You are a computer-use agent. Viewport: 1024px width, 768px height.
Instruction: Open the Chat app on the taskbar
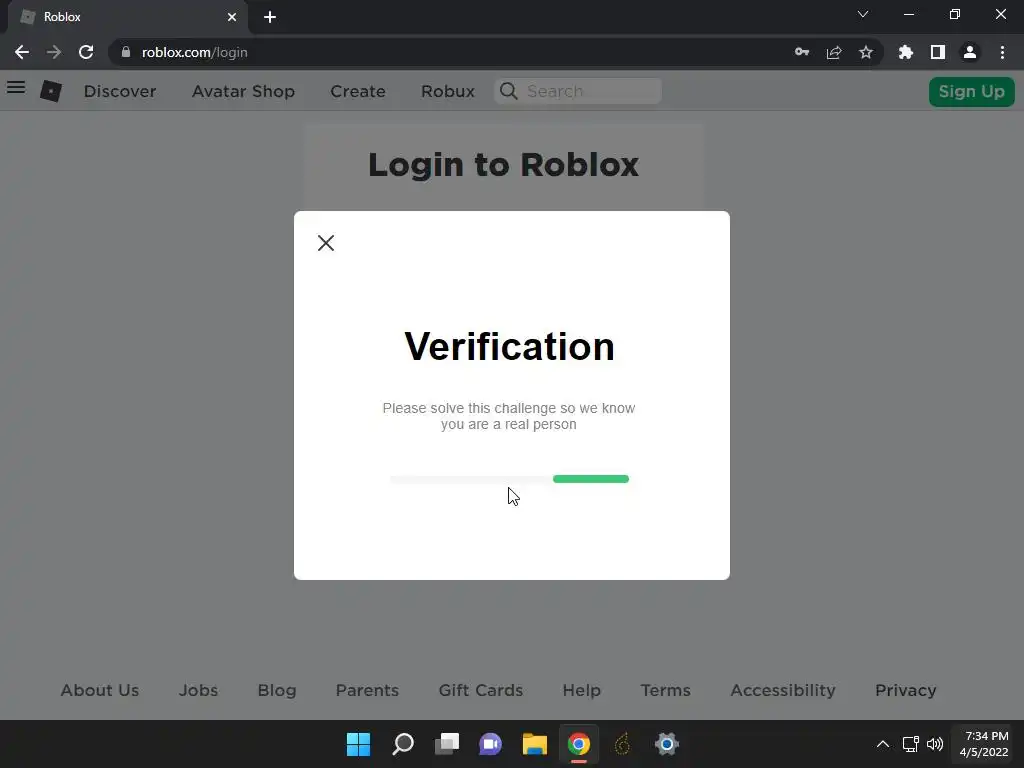pyautogui.click(x=490, y=744)
